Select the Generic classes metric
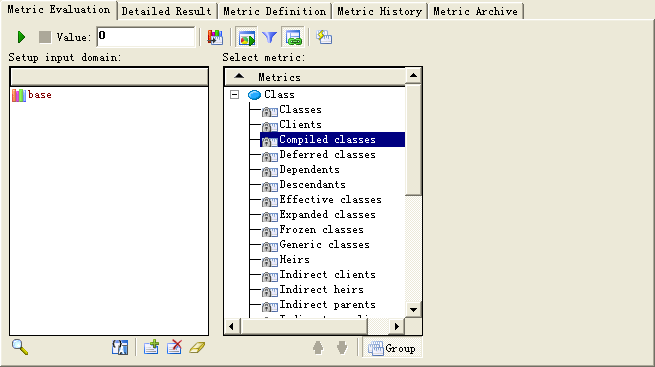The height and width of the screenshot is (367, 655). pyautogui.click(x=325, y=245)
